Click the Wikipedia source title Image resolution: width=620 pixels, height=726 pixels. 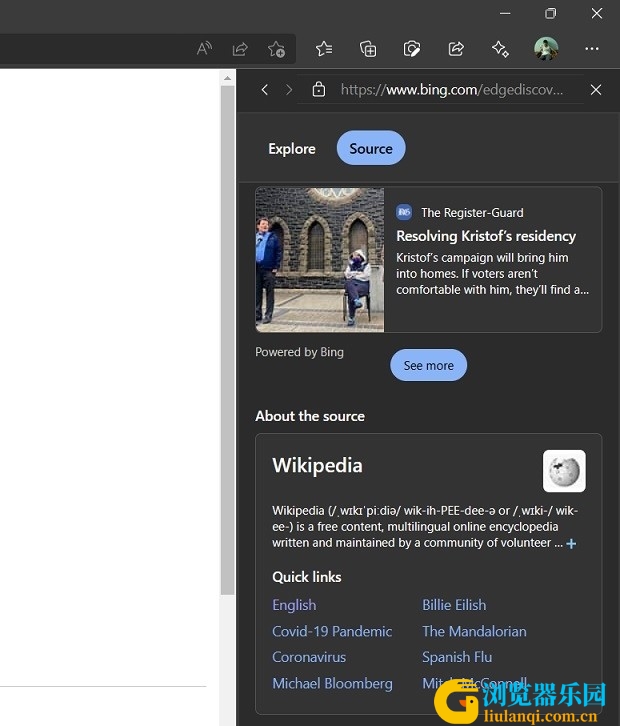pyautogui.click(x=317, y=465)
